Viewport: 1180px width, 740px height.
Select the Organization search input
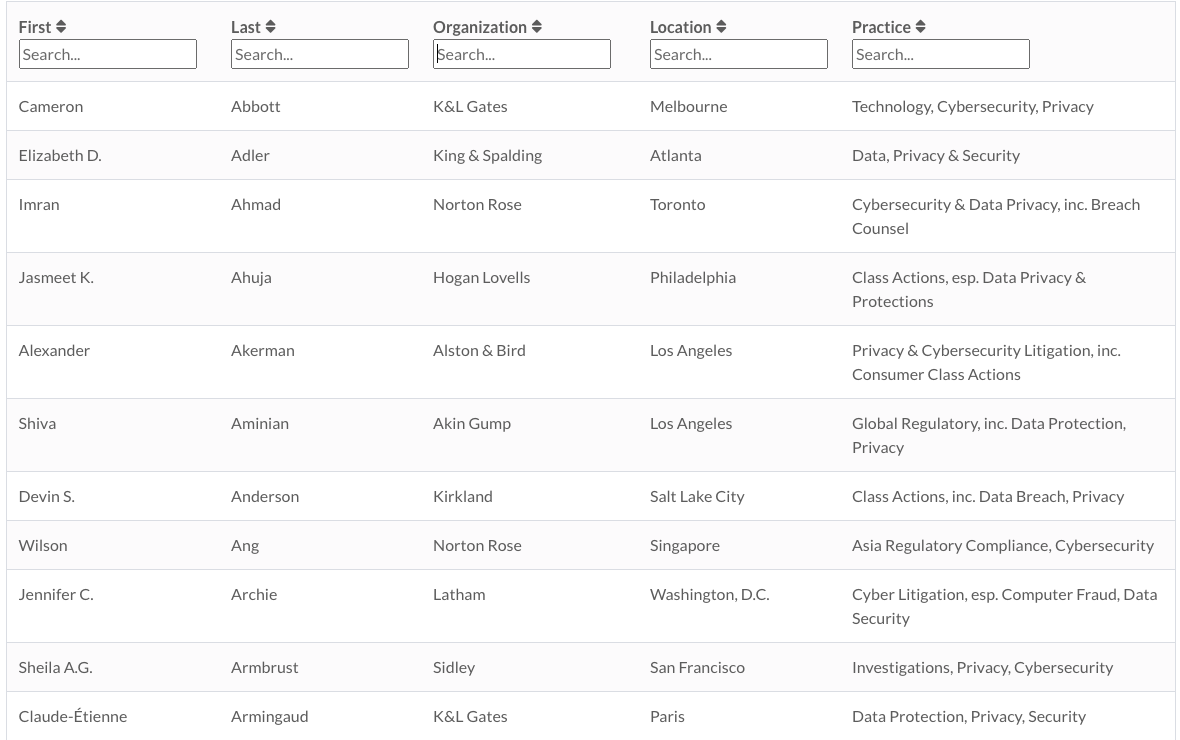(522, 54)
